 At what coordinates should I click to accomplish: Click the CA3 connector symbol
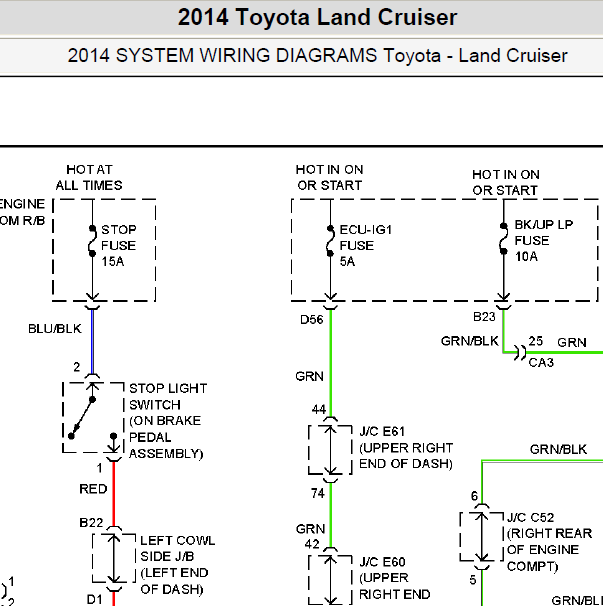point(520,352)
